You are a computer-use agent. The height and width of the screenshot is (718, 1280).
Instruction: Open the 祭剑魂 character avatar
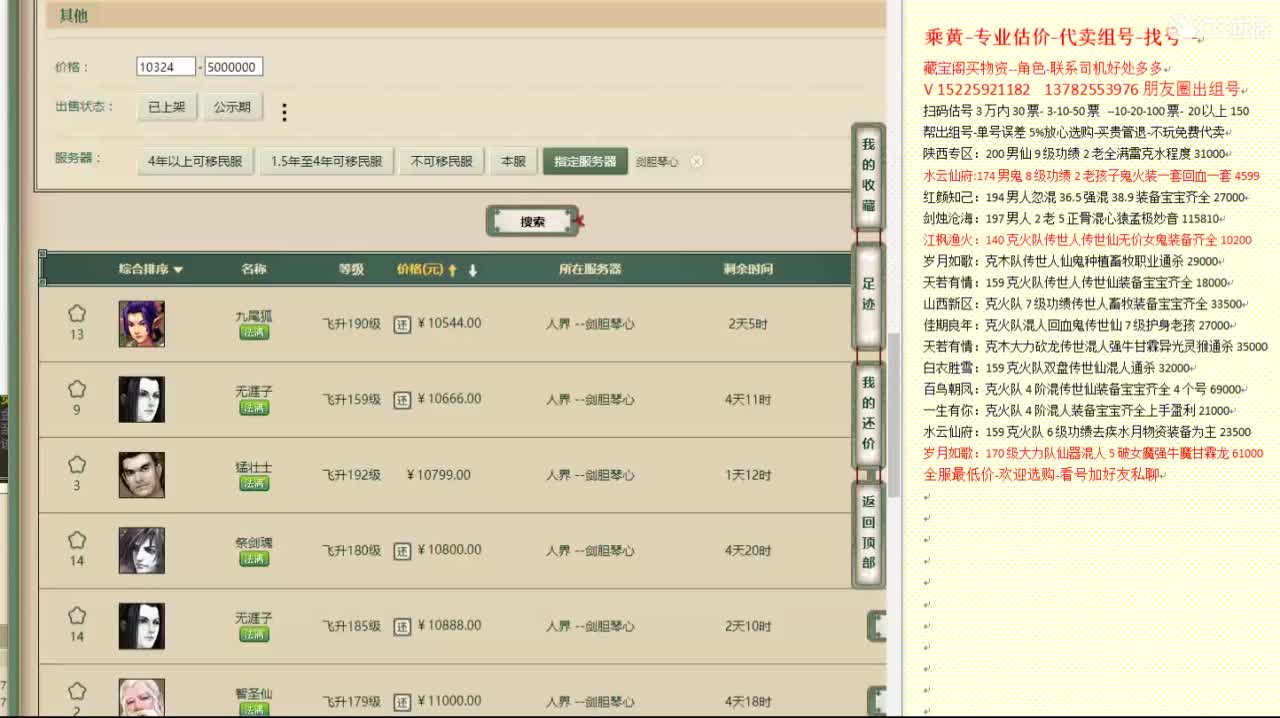pyautogui.click(x=142, y=550)
